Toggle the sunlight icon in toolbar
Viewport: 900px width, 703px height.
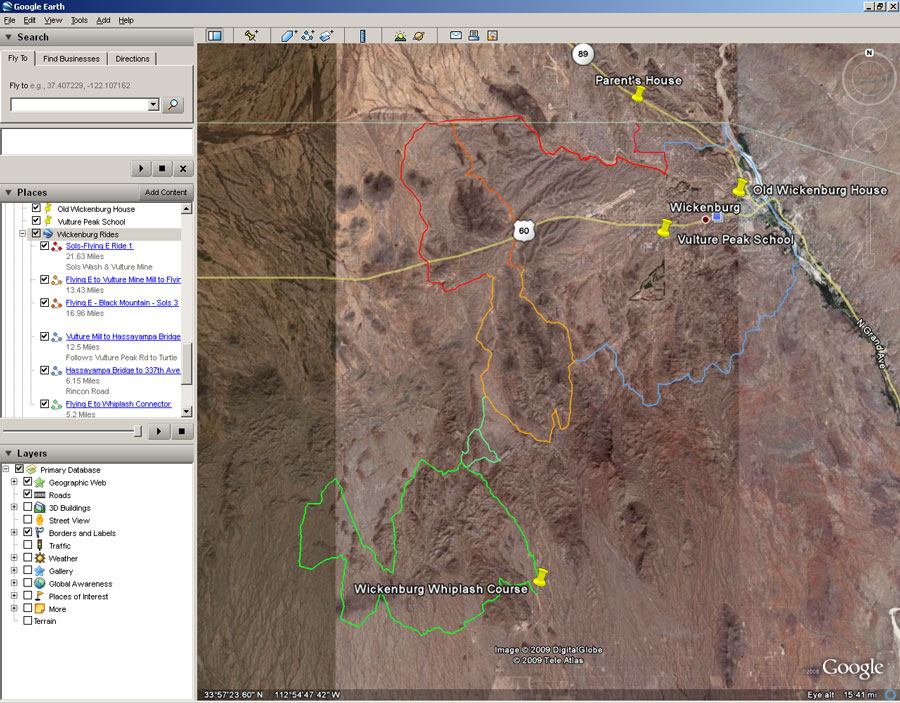coord(400,36)
